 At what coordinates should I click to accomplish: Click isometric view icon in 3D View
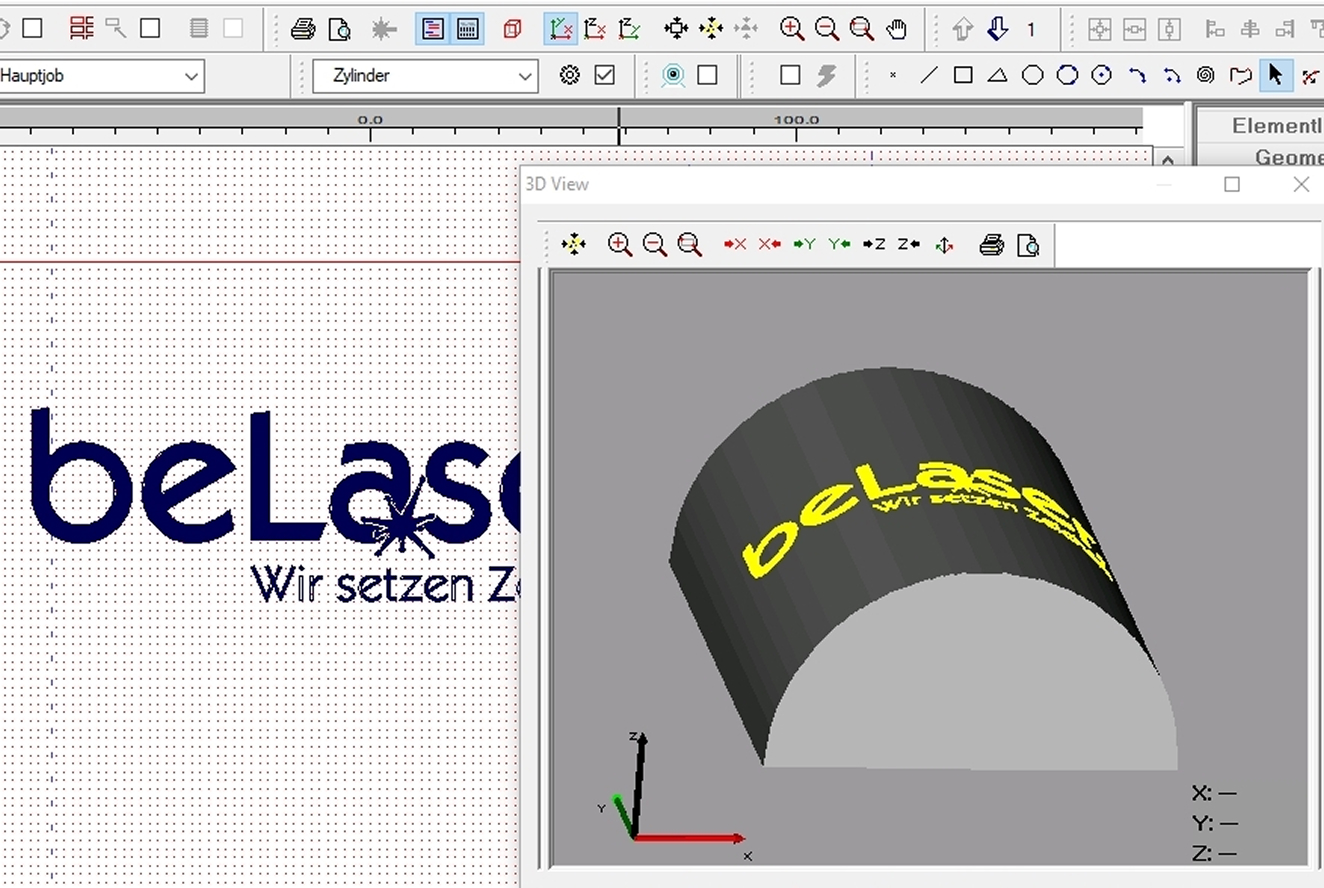tap(944, 244)
